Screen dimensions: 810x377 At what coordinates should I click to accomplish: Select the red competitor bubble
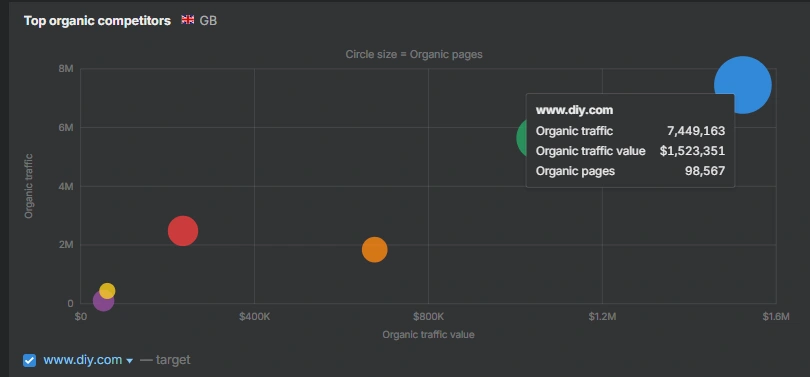pos(183,231)
